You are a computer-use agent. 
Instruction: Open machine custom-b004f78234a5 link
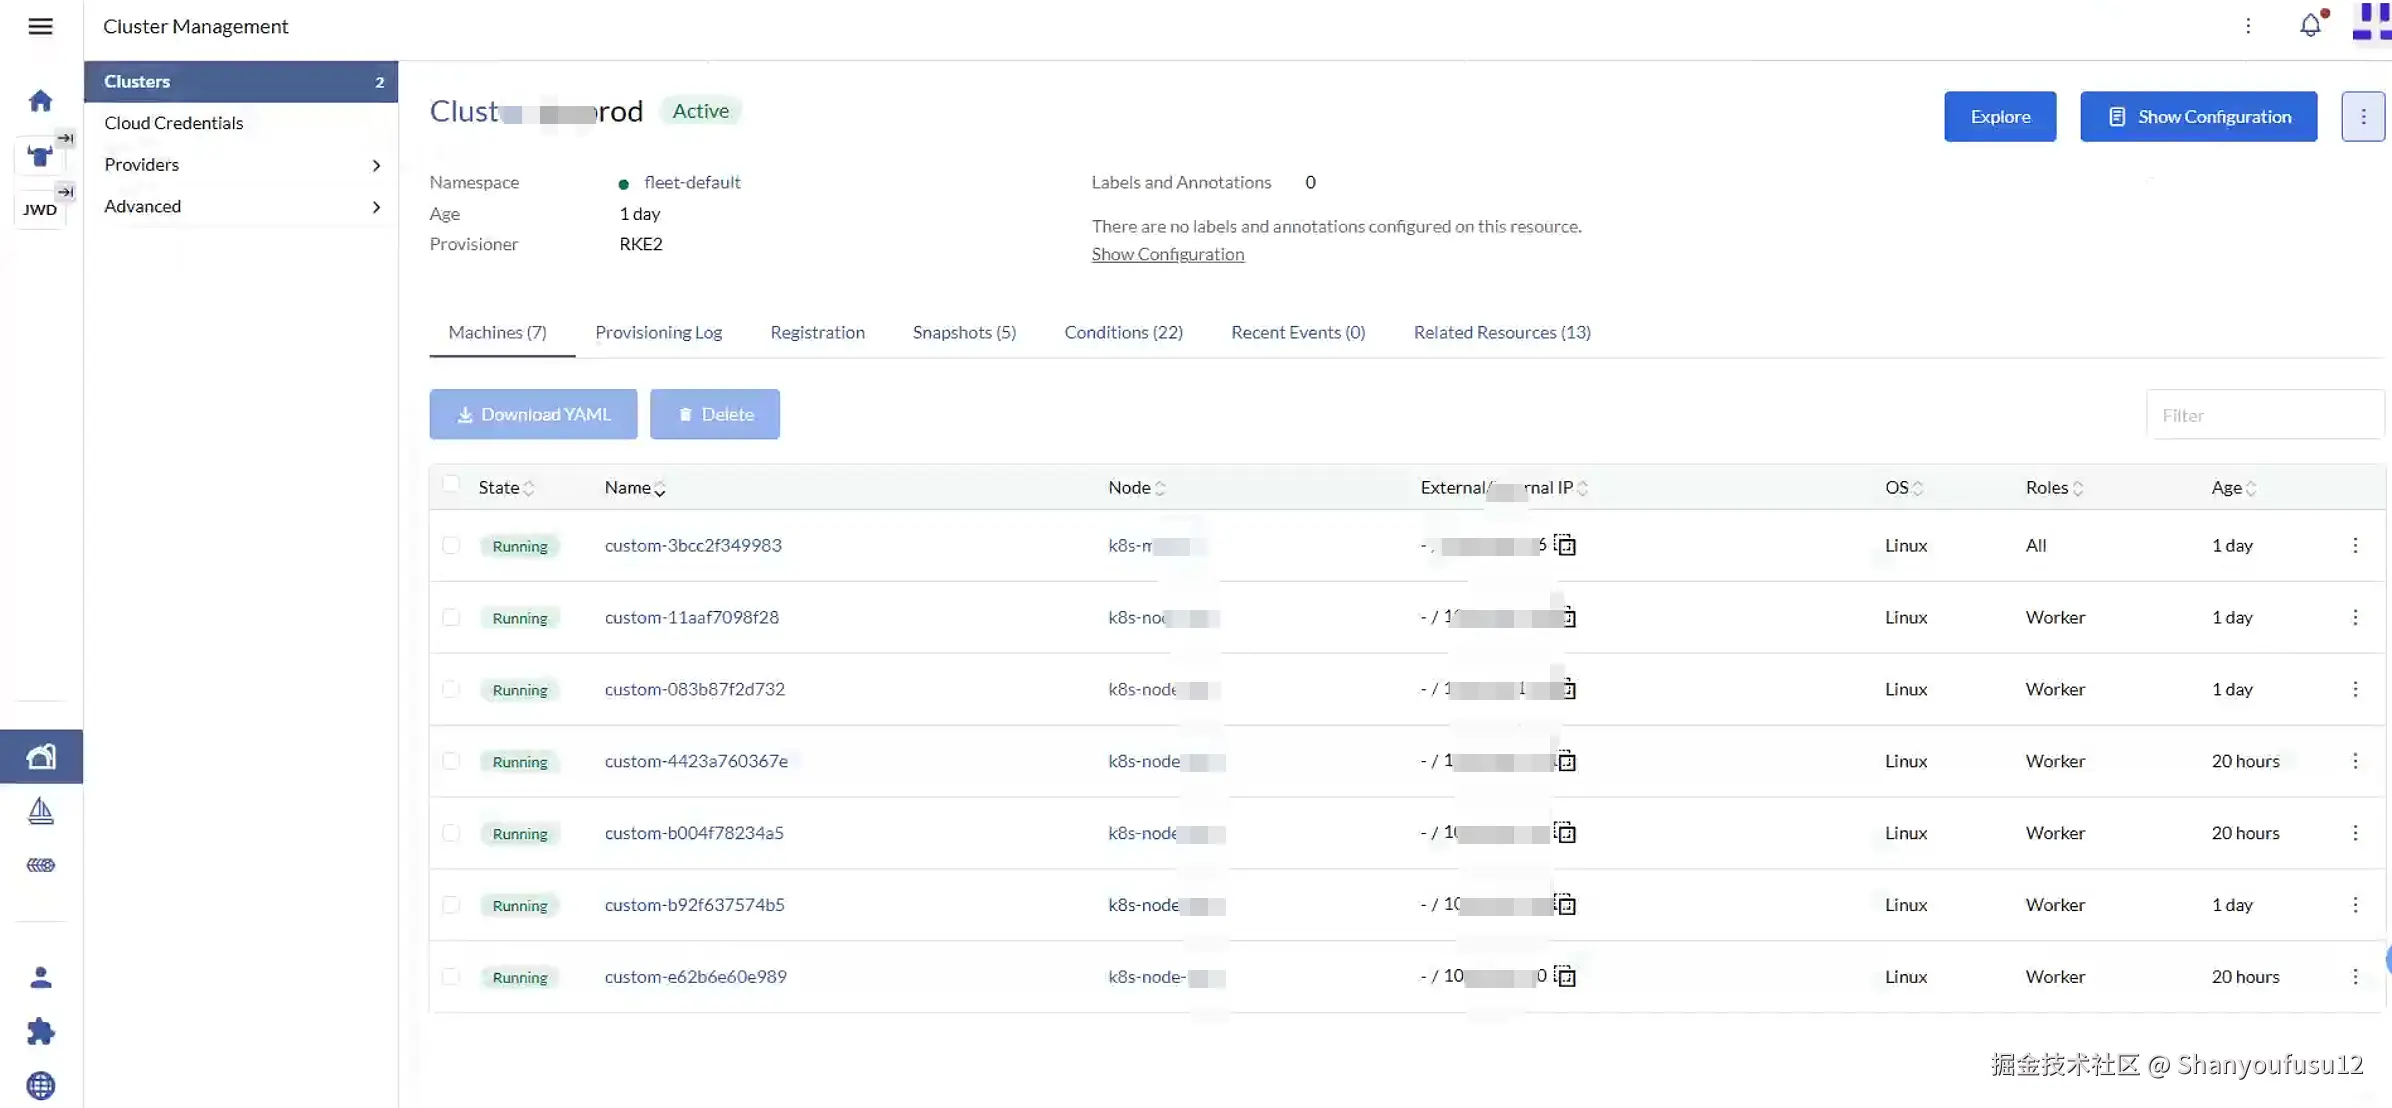tap(694, 833)
